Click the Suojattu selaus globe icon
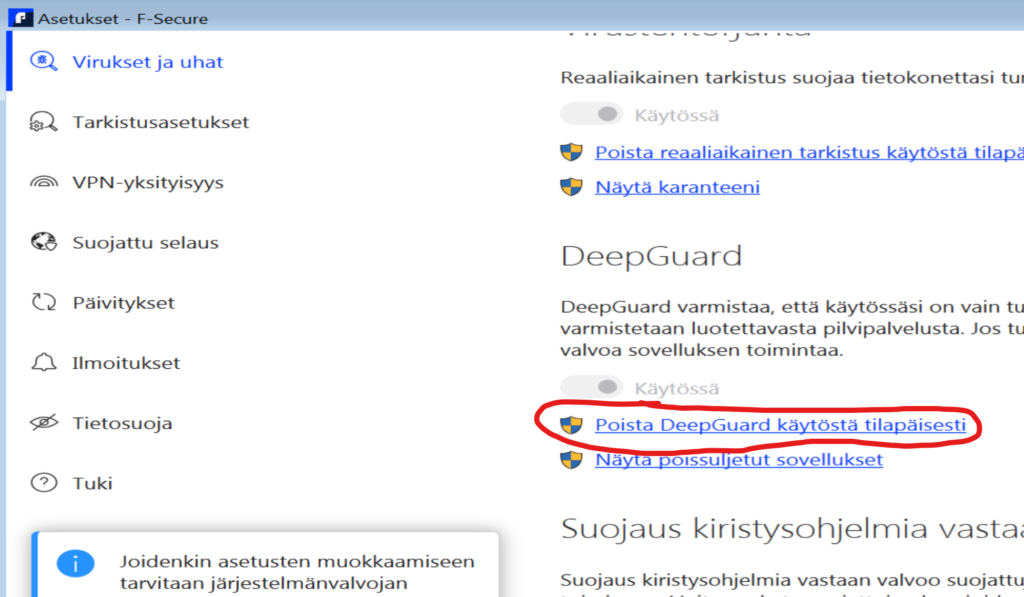Image resolution: width=1024 pixels, height=597 pixels. [x=44, y=243]
